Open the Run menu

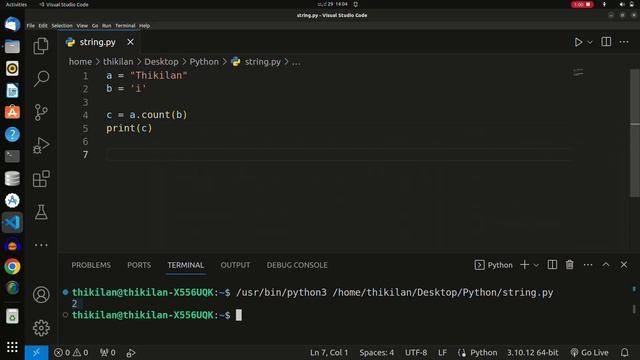click(x=107, y=26)
